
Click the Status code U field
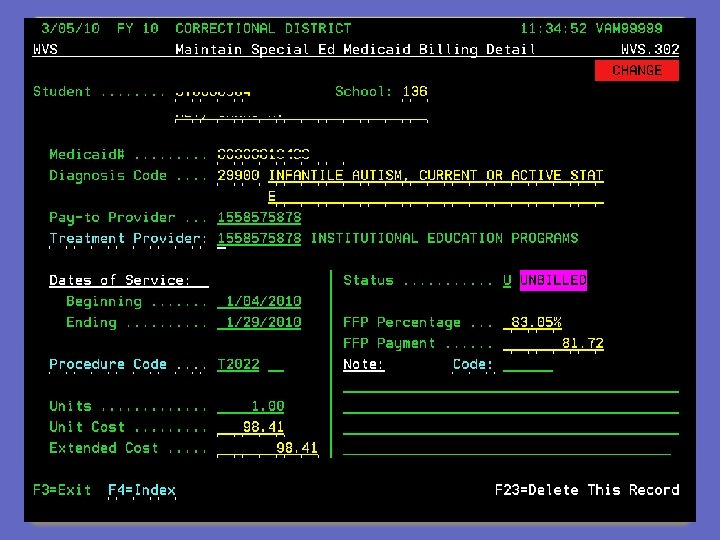point(507,280)
